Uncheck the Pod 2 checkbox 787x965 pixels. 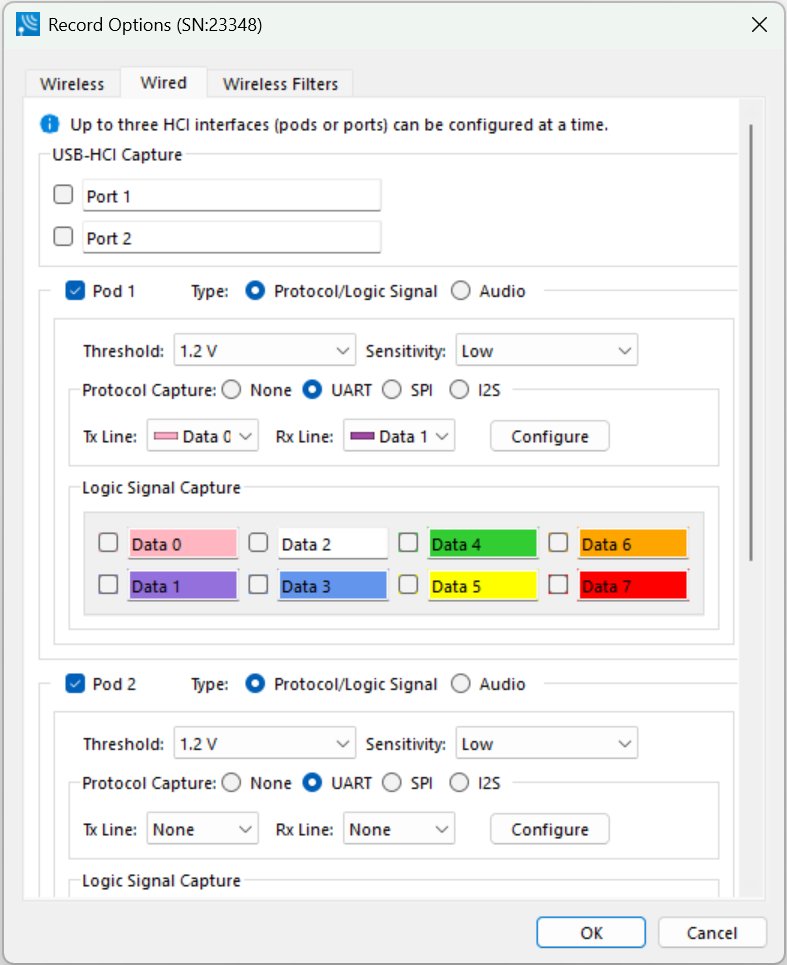click(75, 683)
